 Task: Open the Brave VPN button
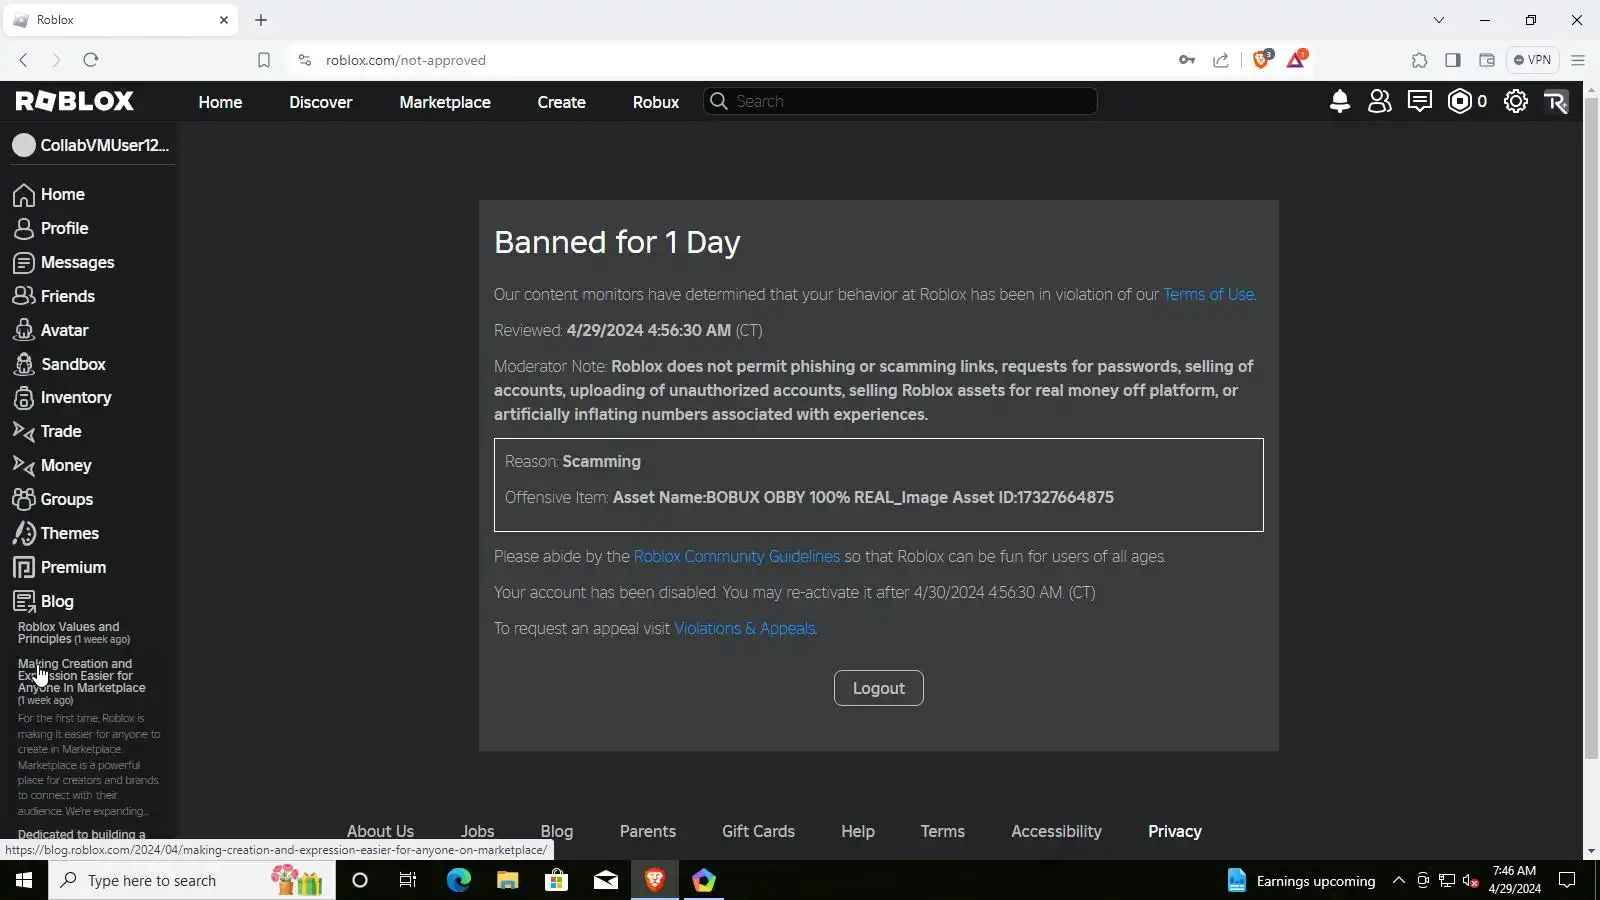1532,60
